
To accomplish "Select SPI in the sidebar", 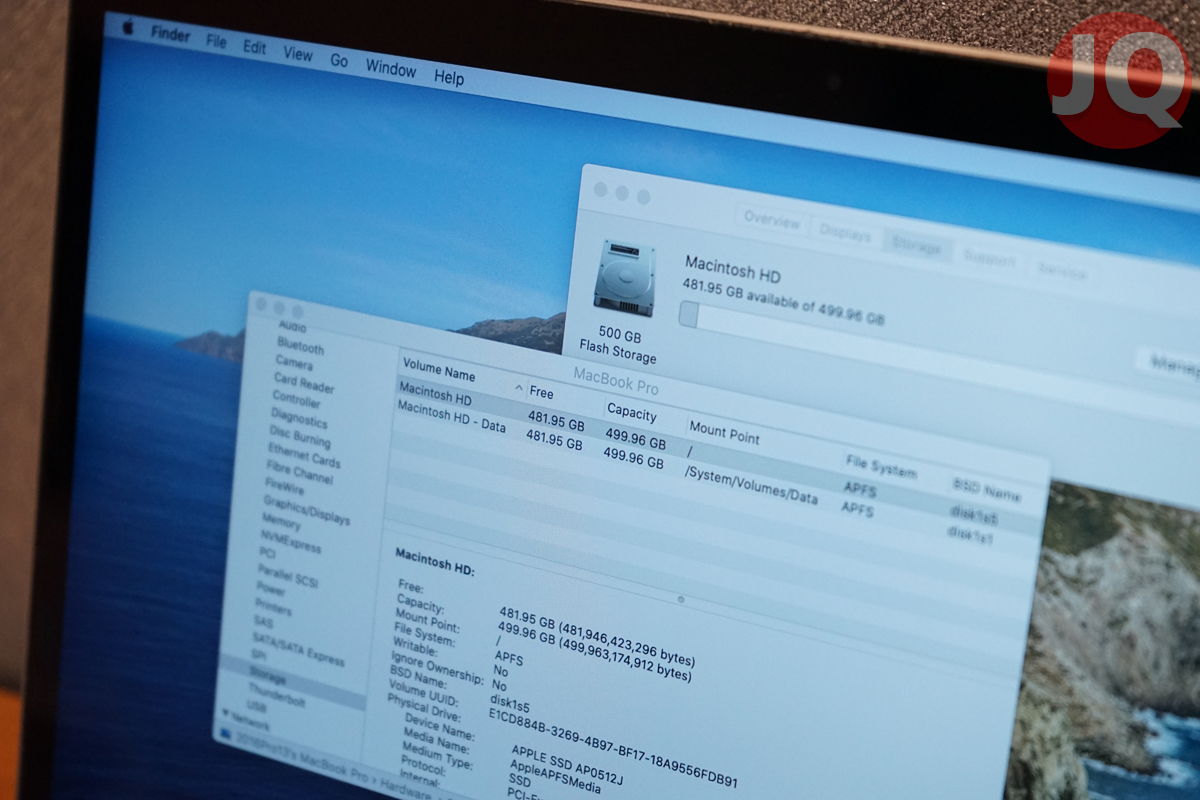I will tap(259, 656).
